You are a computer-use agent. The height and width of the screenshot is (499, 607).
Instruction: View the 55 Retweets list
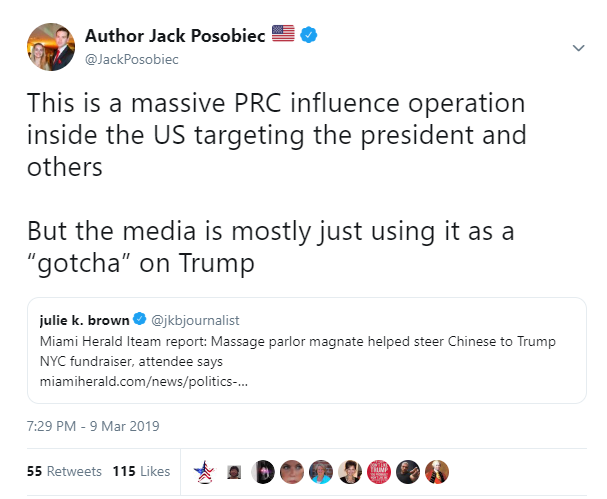click(64, 472)
